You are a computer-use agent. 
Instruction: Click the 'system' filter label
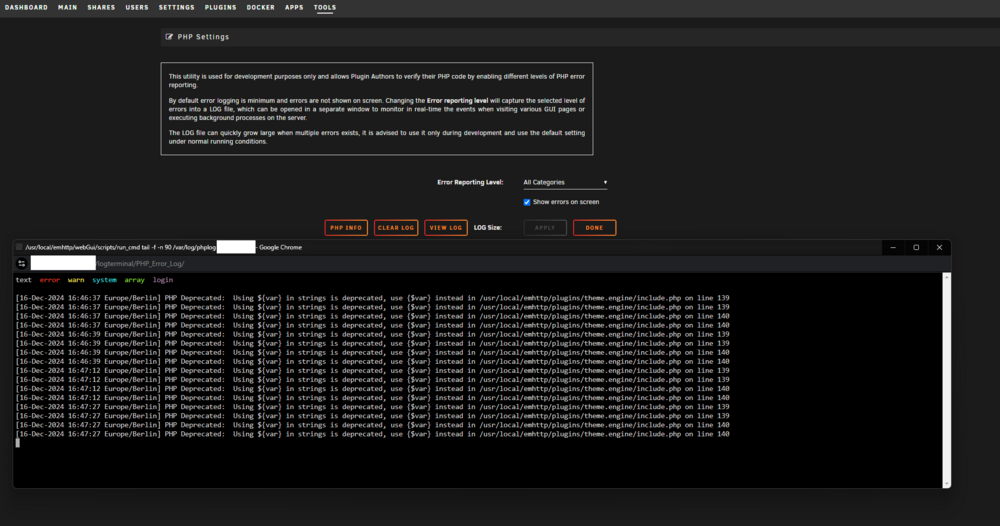(x=105, y=280)
